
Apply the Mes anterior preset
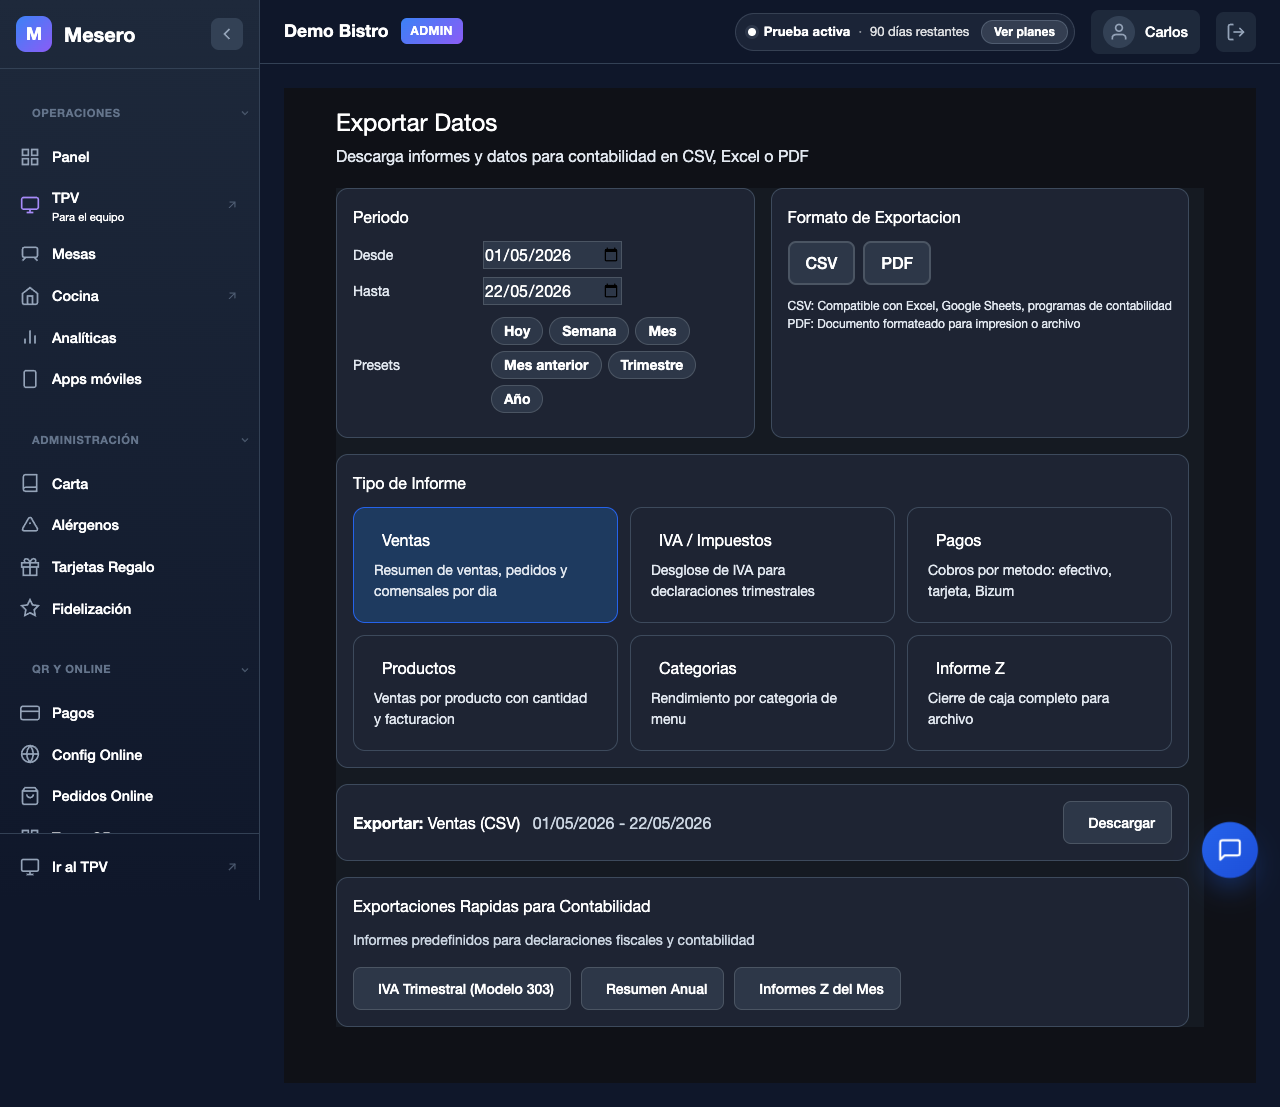[546, 365]
